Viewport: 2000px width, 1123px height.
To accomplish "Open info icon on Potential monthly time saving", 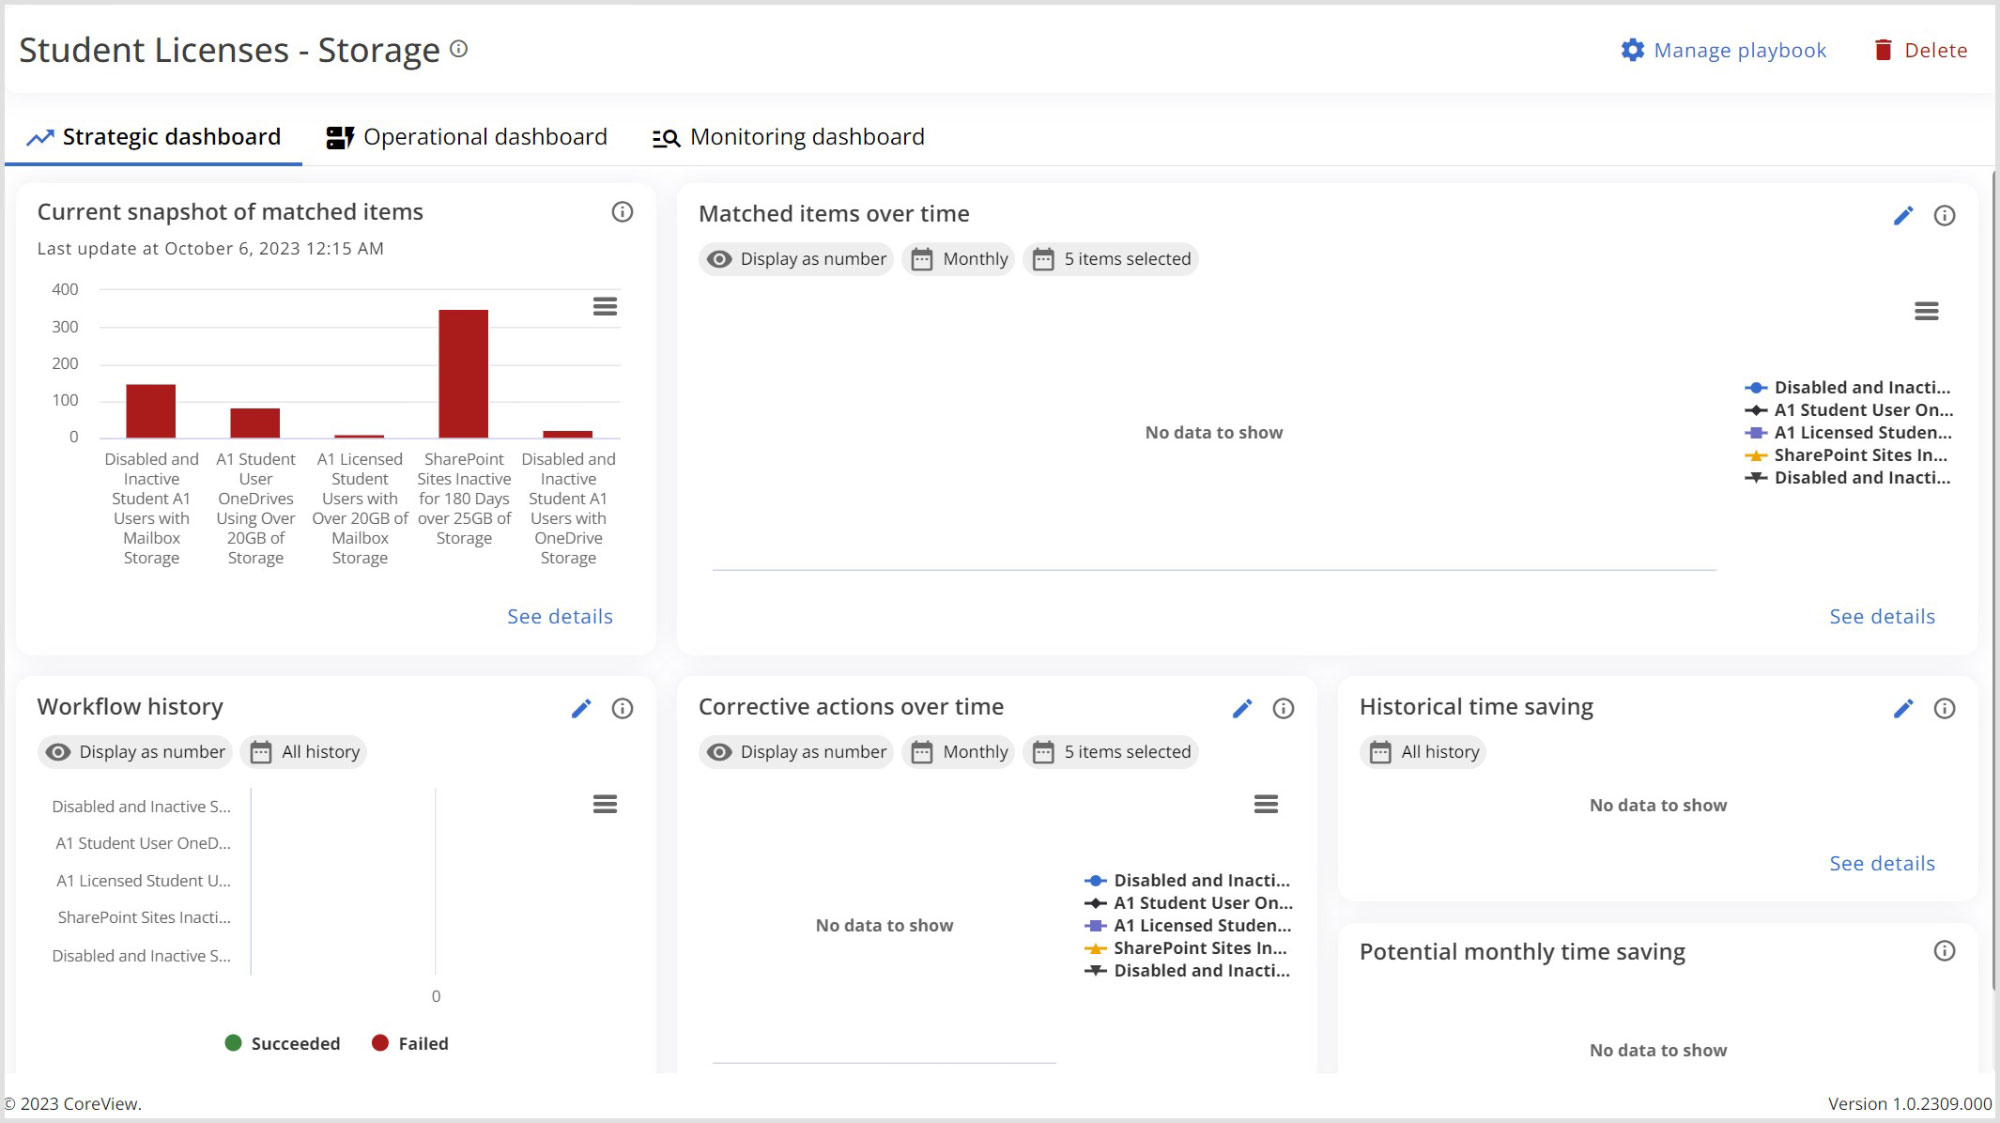I will 1945,951.
